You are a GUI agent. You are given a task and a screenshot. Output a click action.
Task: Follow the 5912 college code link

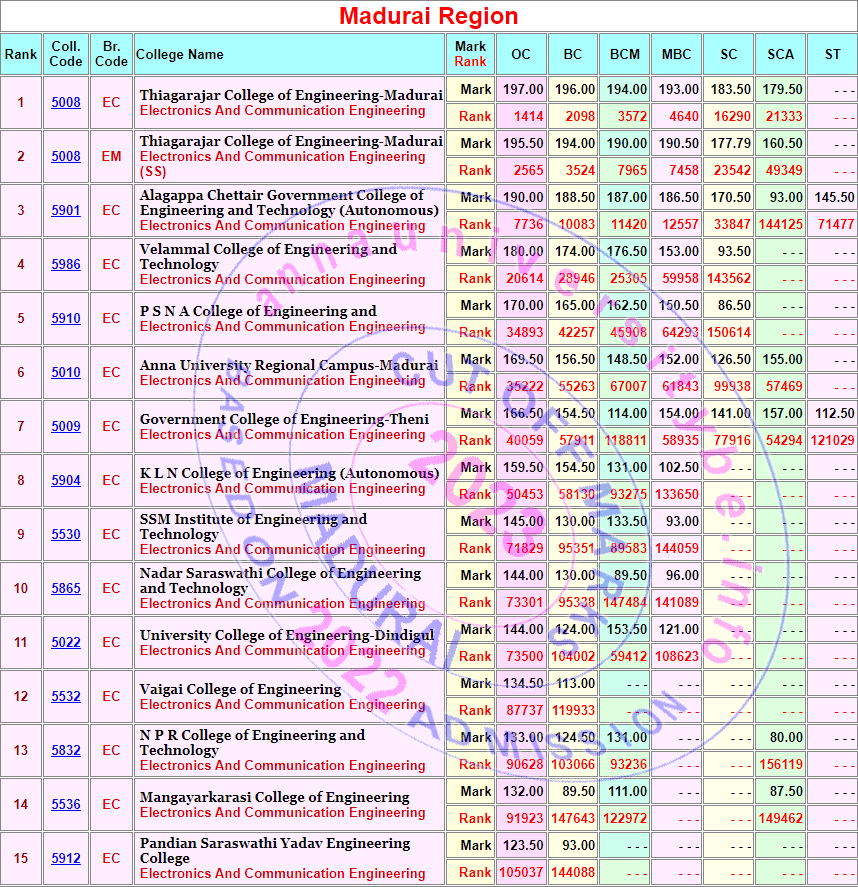[66, 859]
